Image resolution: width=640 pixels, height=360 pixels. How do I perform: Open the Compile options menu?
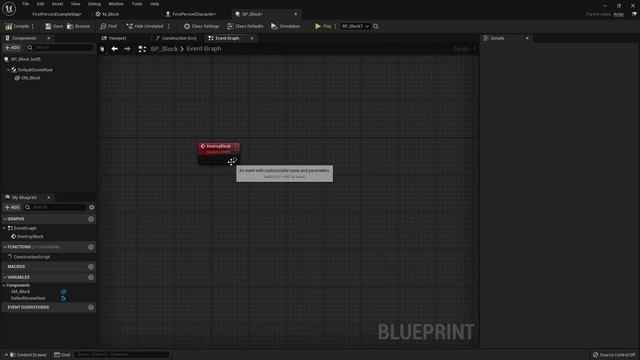pyautogui.click(x=33, y=26)
